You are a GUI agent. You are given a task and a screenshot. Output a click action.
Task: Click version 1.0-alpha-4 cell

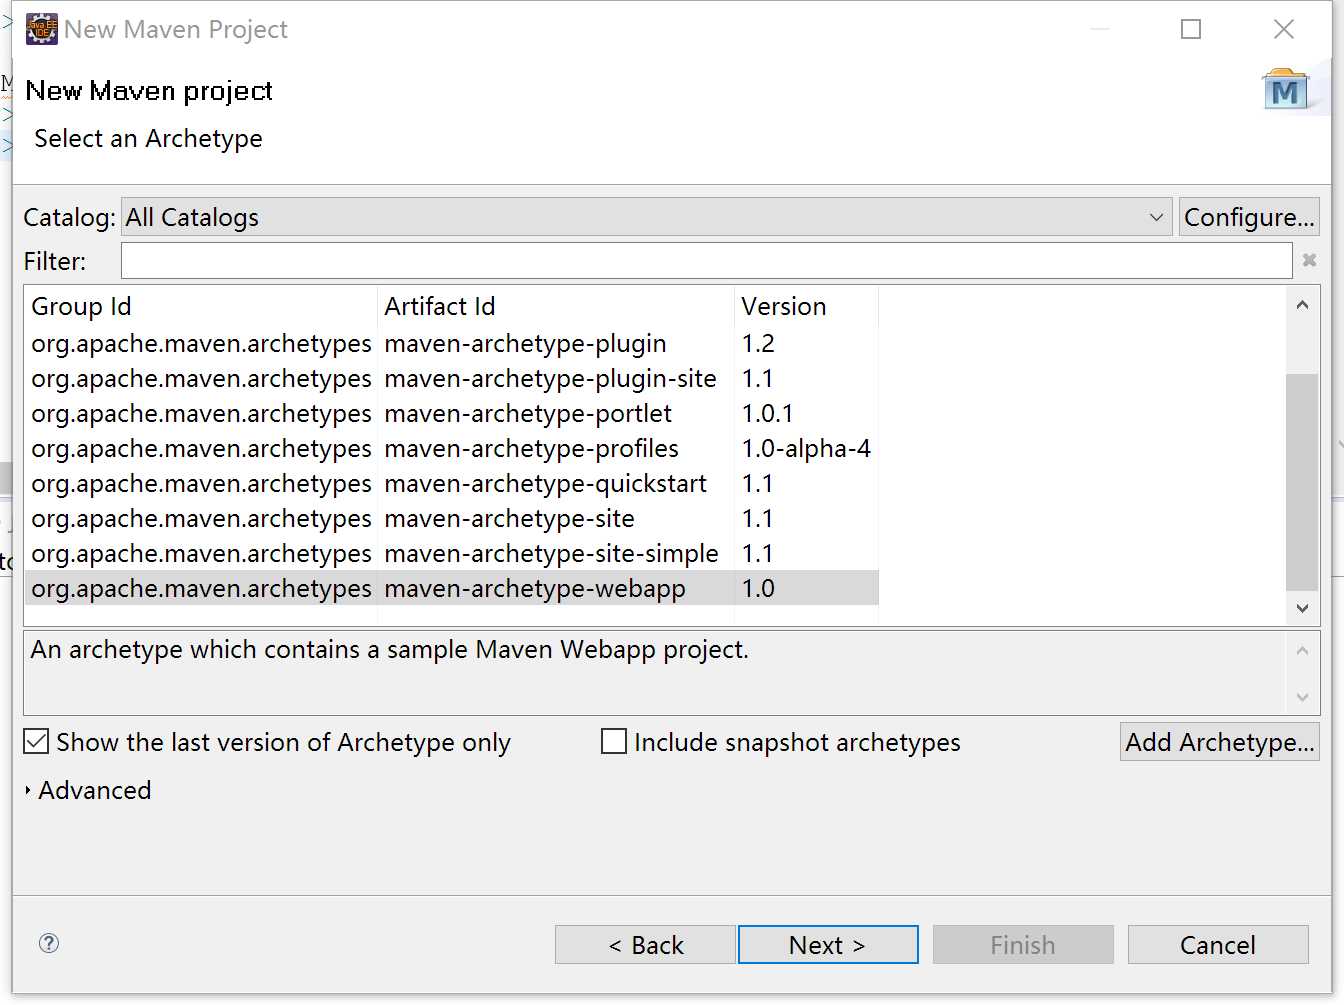click(x=806, y=448)
